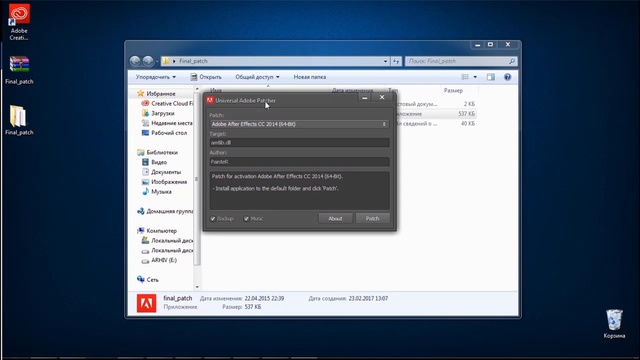Open Creative Cloud Files in sidebar
This screenshot has width=640, height=360.
[x=167, y=103]
